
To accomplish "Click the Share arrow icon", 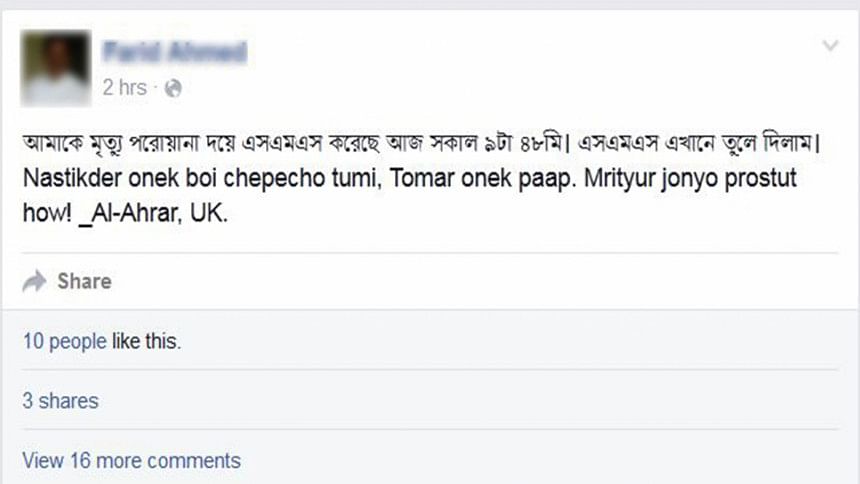I will [35, 281].
